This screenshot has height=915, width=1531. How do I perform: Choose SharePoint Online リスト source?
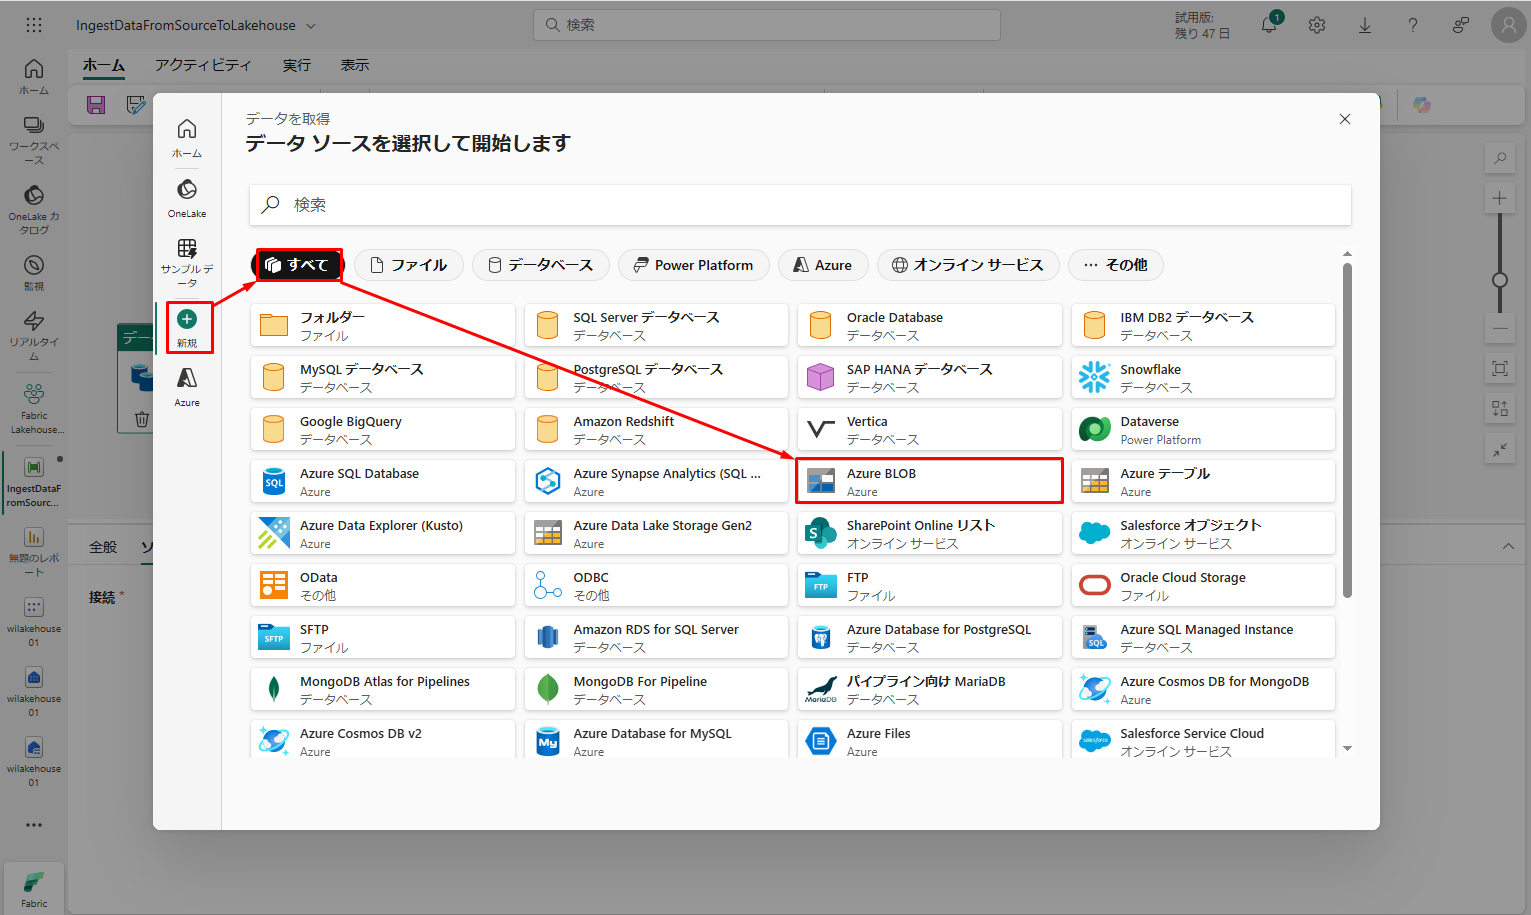(930, 533)
